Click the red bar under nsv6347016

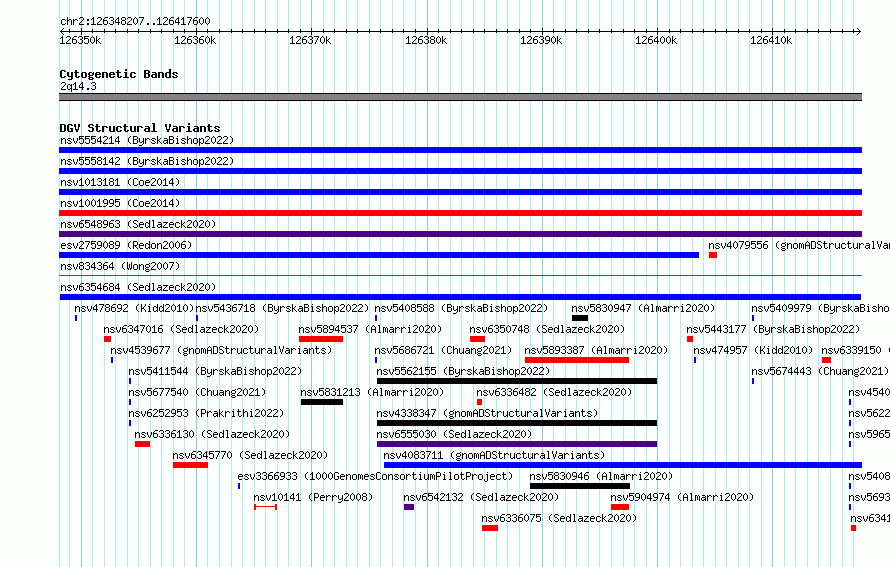tap(107, 339)
